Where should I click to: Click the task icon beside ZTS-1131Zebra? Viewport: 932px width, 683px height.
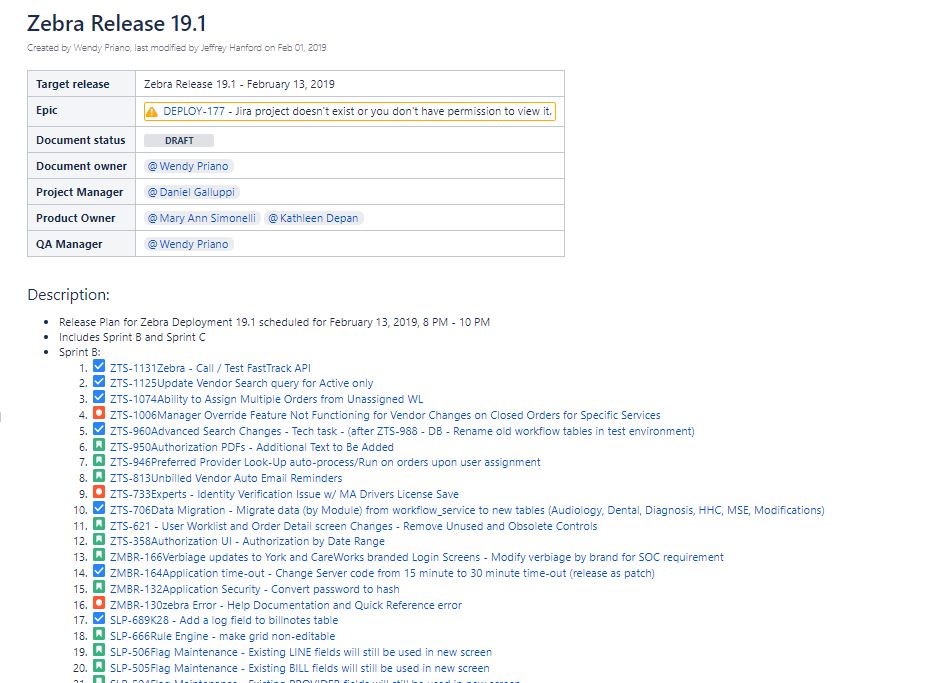click(99, 366)
